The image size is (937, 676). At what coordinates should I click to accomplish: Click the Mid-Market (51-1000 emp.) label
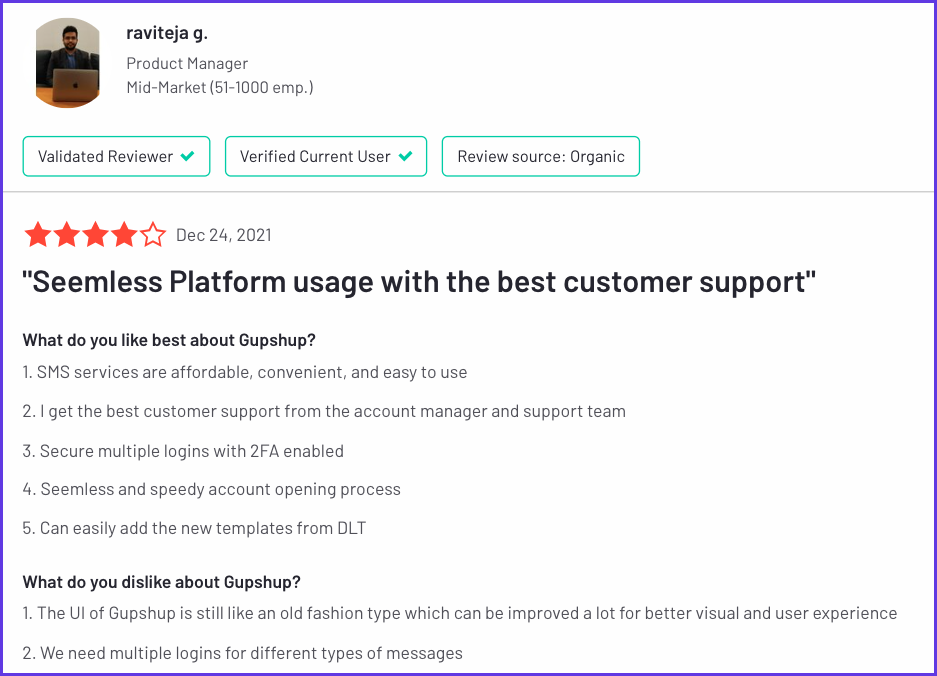pyautogui.click(x=220, y=87)
